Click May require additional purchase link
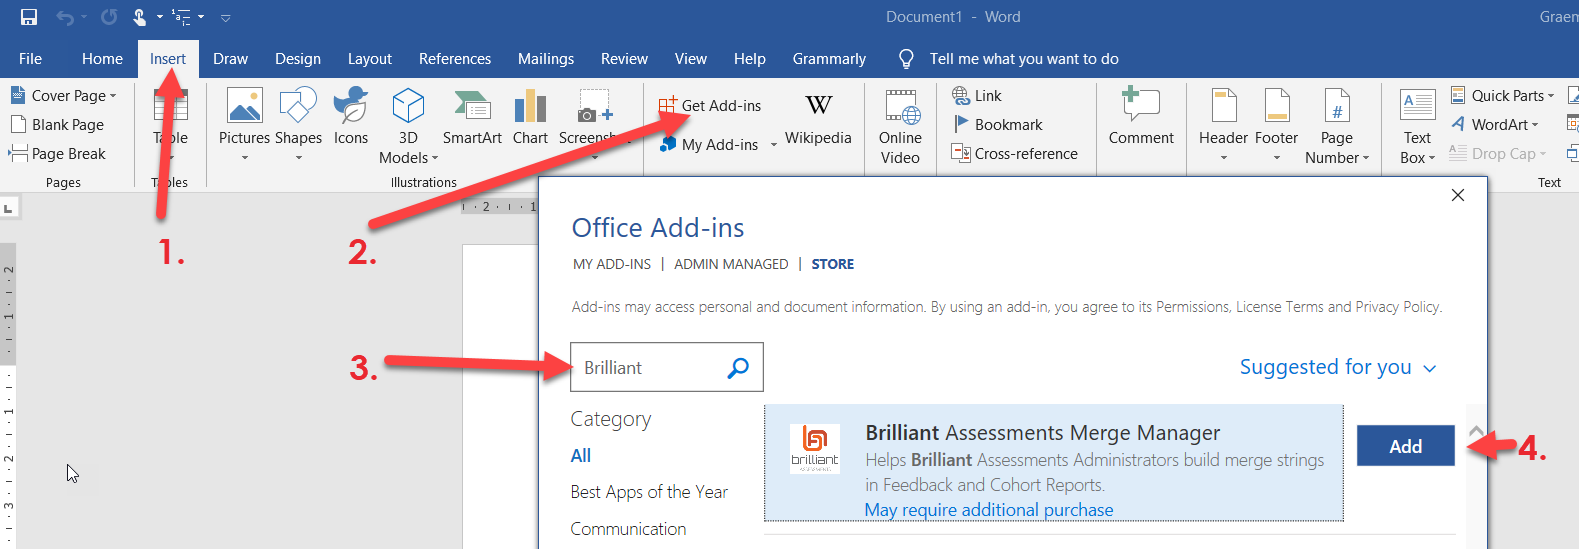Screen dimensions: 1579x549 pos(988,510)
